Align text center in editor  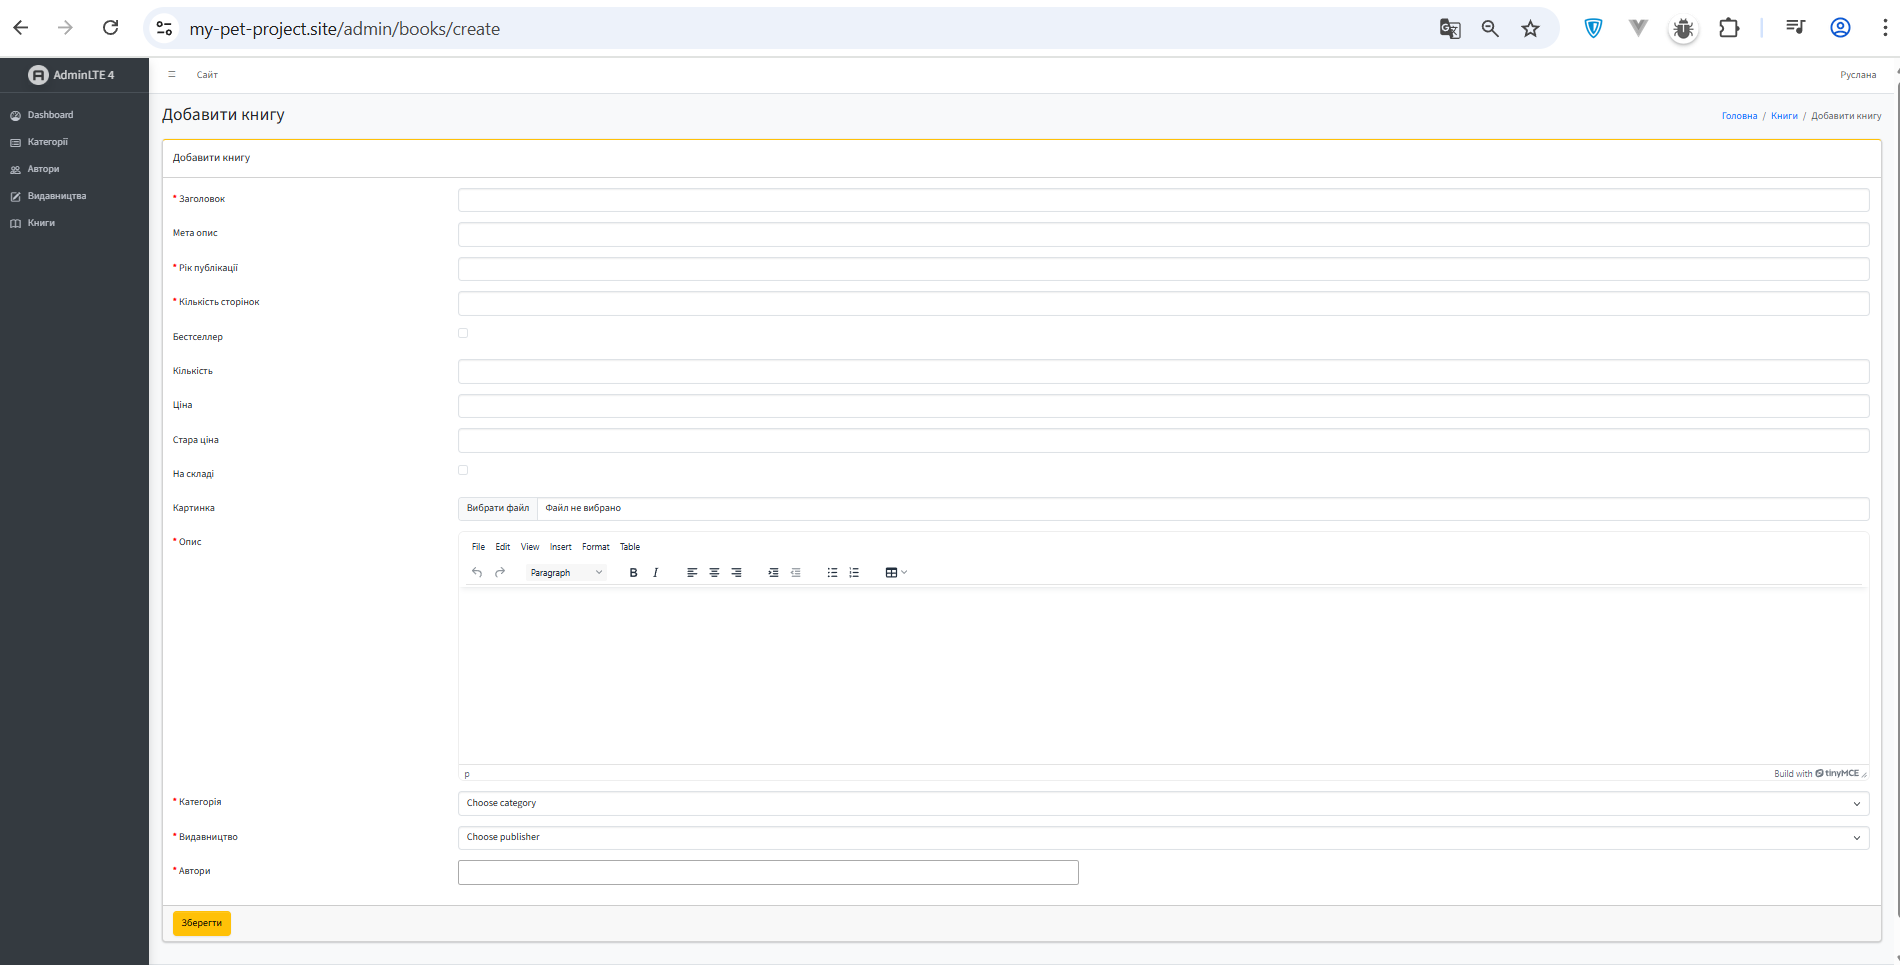click(x=714, y=573)
